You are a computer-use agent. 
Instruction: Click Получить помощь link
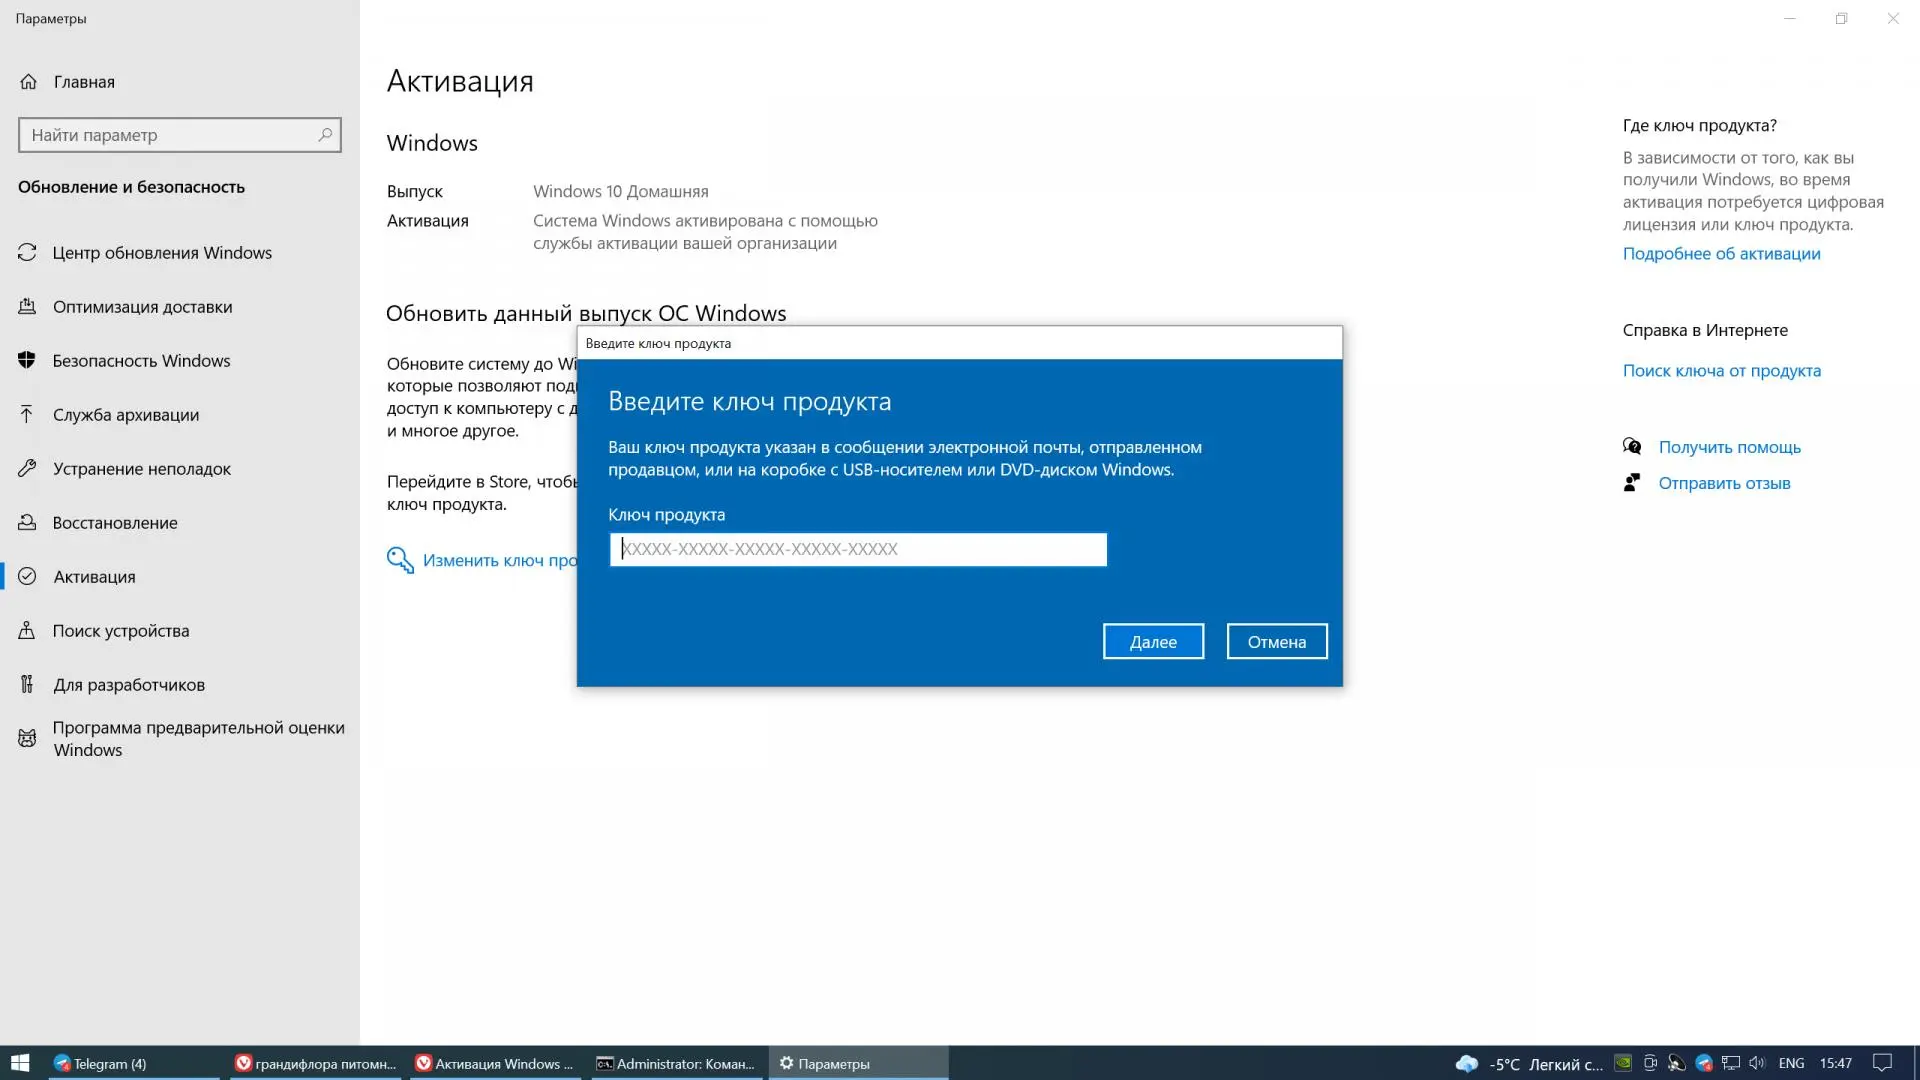[x=1729, y=447]
